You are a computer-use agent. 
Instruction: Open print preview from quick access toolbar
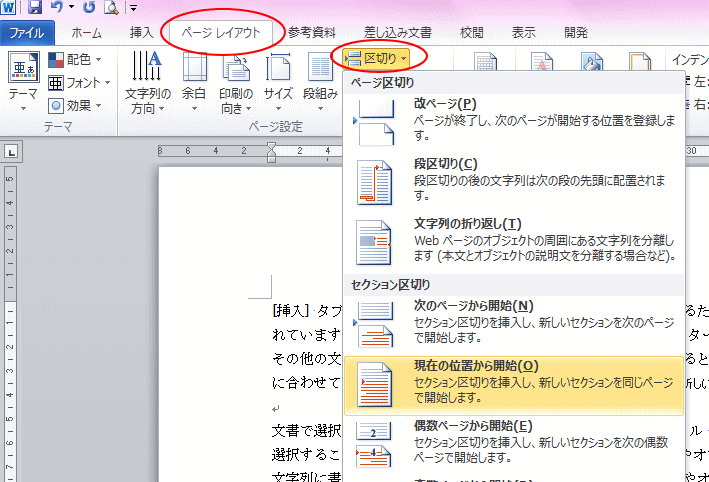(111, 7)
